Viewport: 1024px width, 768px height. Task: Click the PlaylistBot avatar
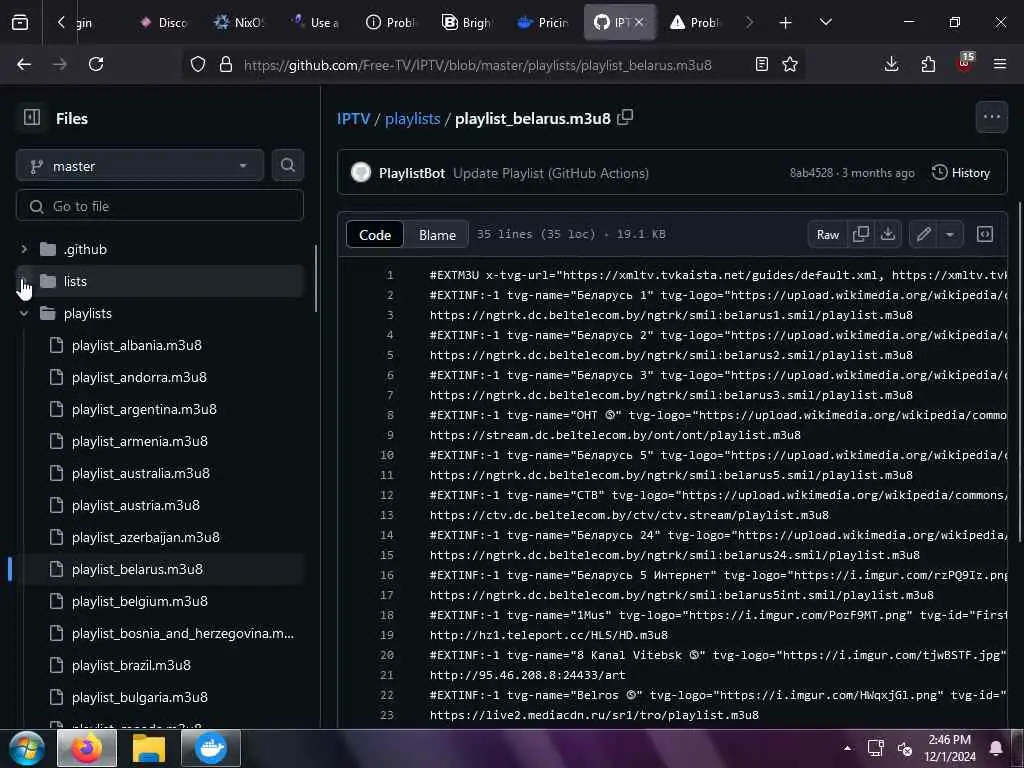coord(360,172)
